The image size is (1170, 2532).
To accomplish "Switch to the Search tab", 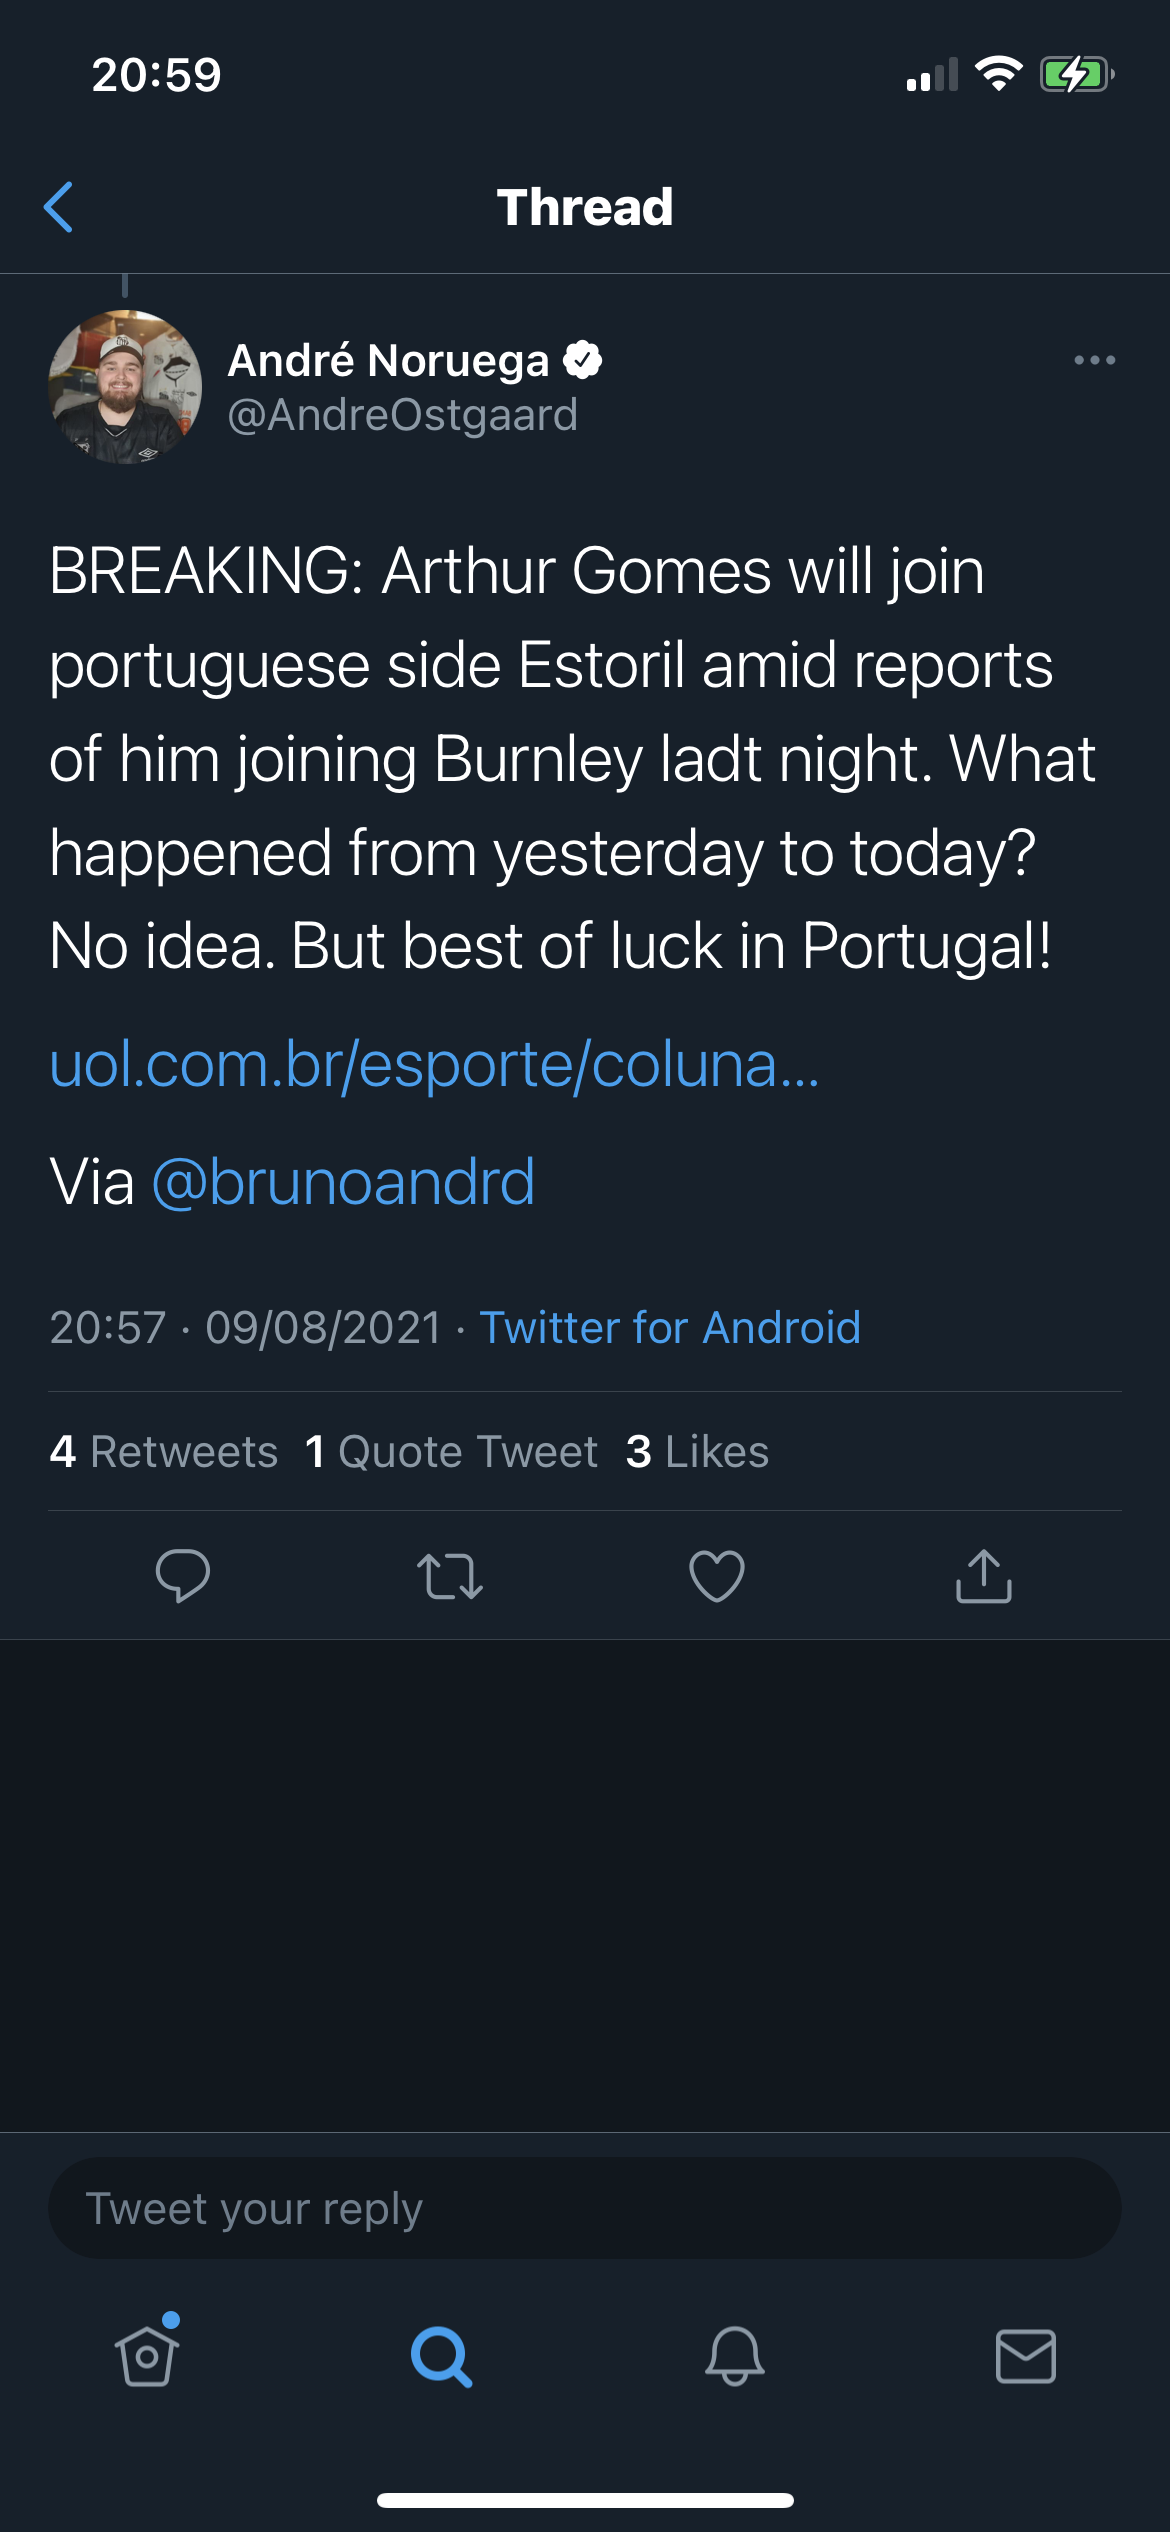I will coord(441,2356).
